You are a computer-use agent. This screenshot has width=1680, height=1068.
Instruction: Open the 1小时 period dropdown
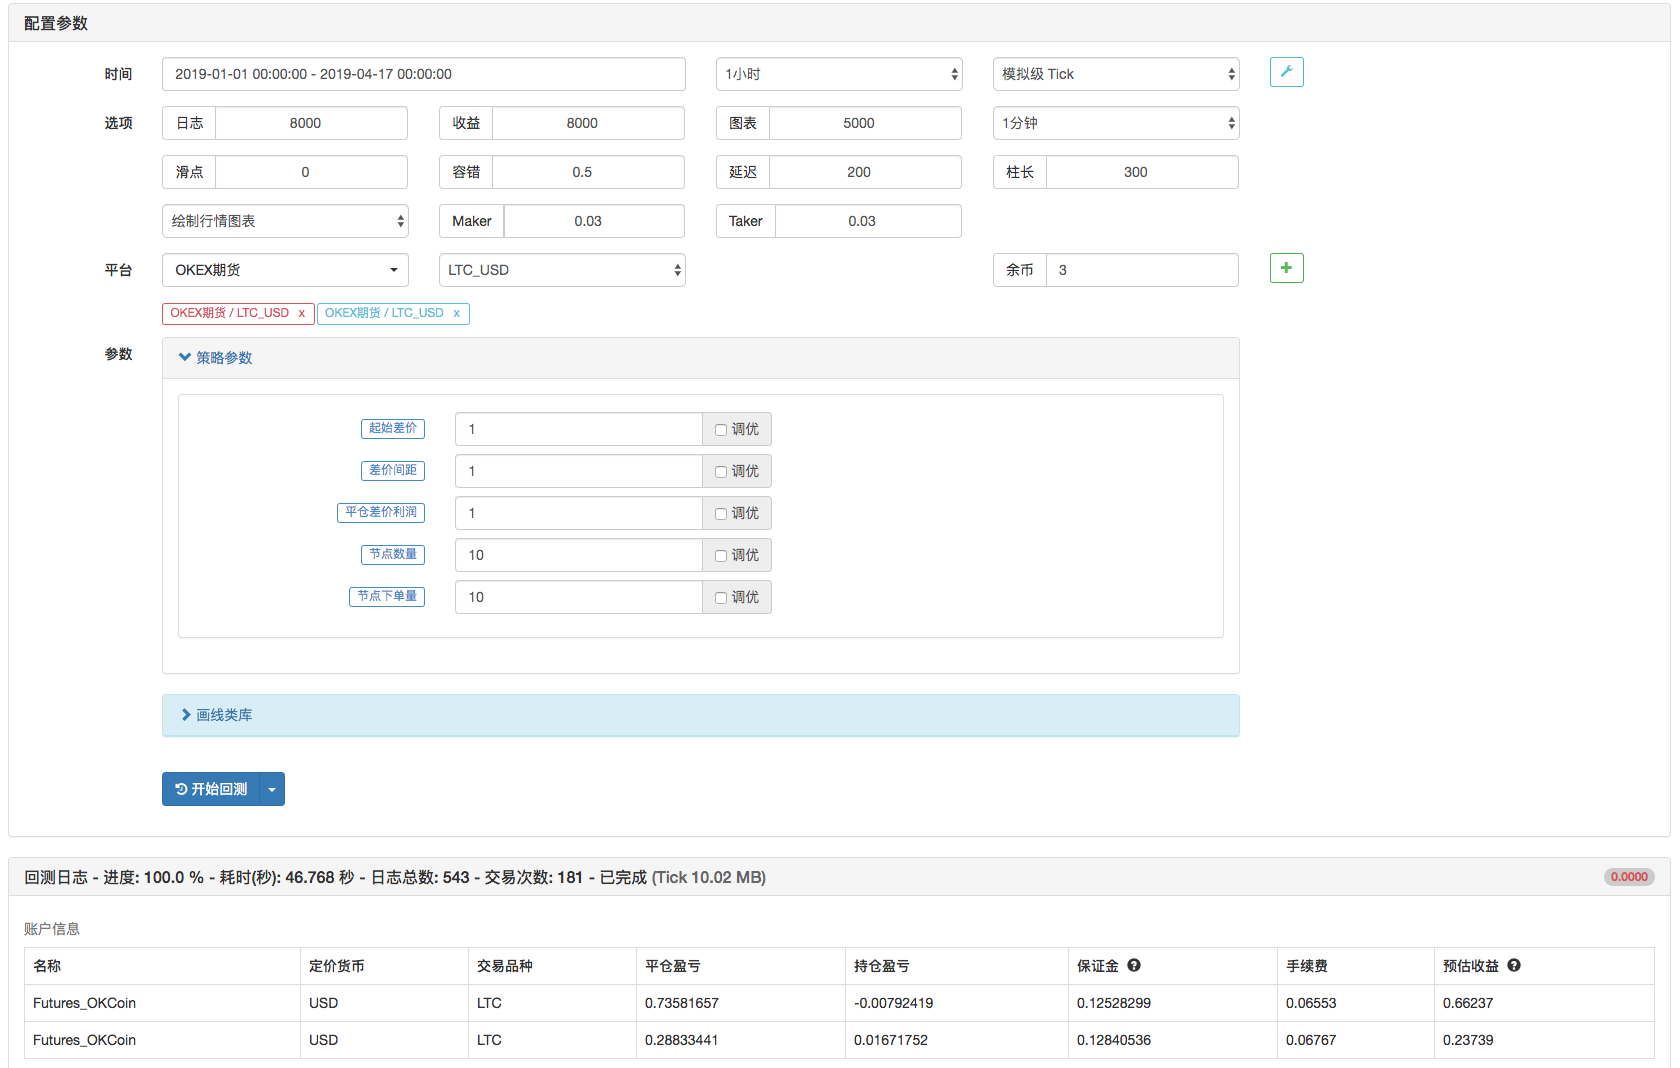tap(839, 74)
